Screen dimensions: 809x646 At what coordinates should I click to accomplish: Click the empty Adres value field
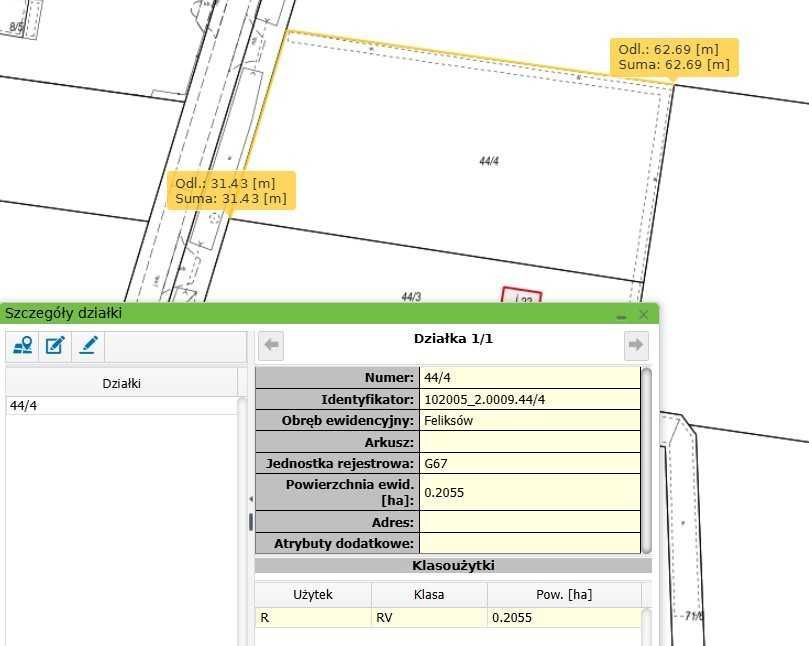(530, 522)
